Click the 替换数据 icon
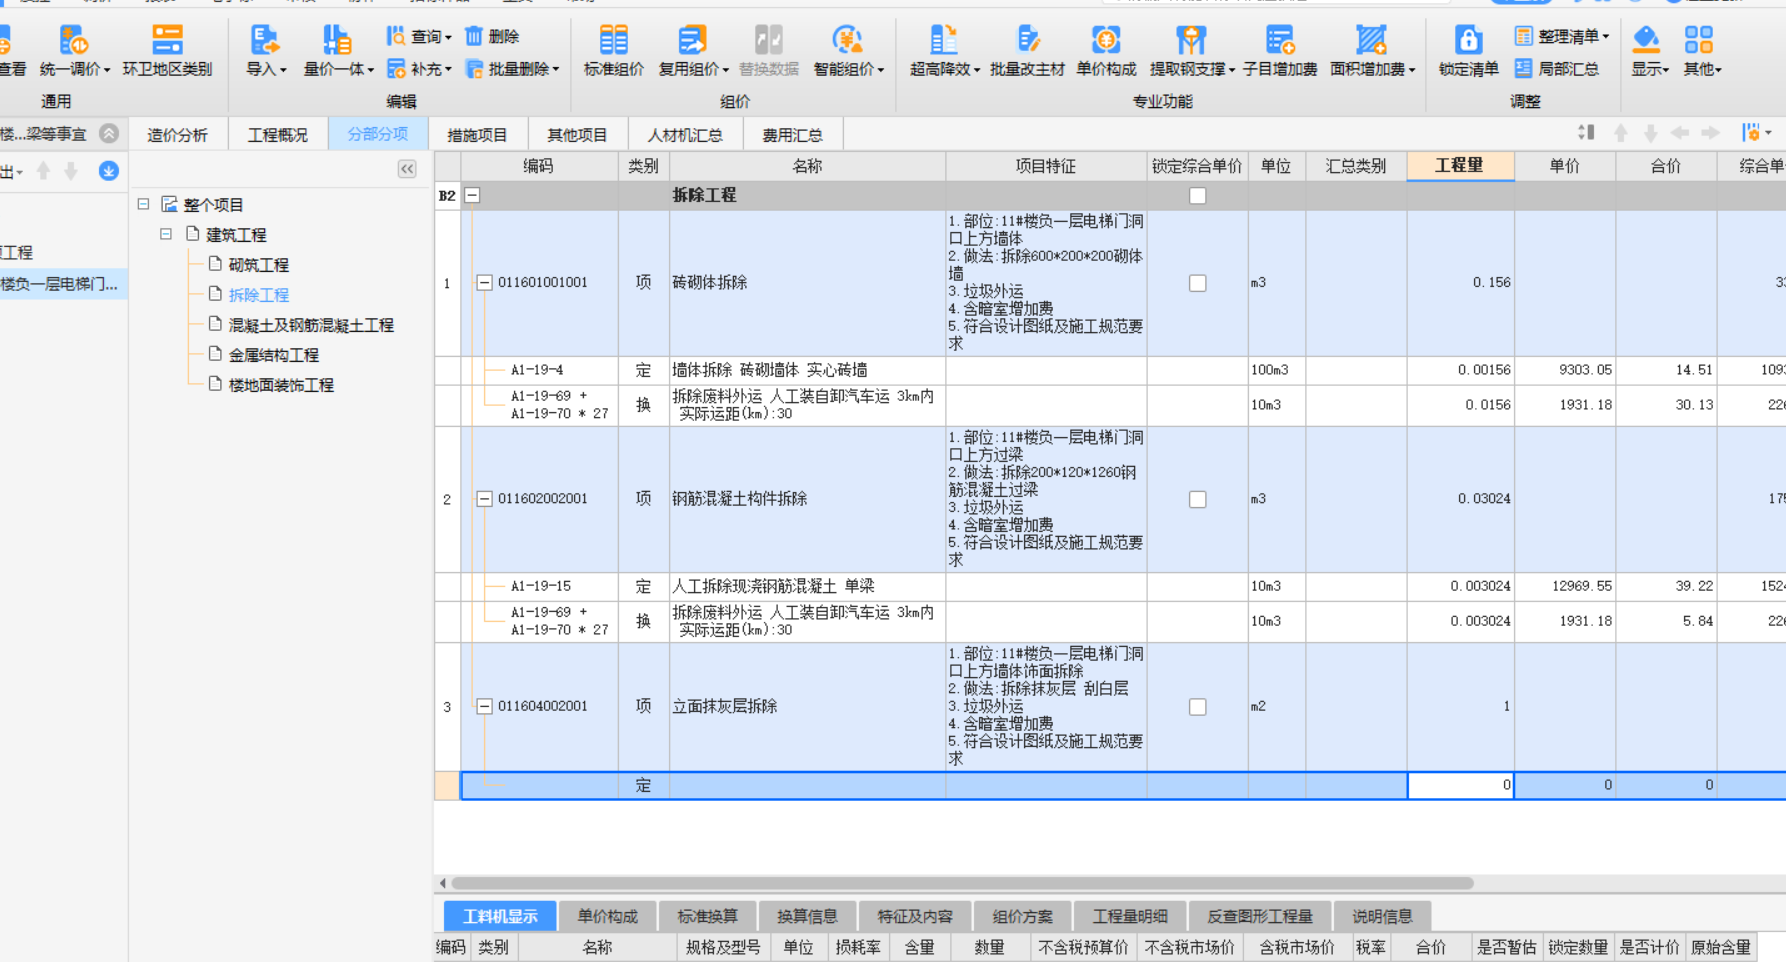 [768, 41]
